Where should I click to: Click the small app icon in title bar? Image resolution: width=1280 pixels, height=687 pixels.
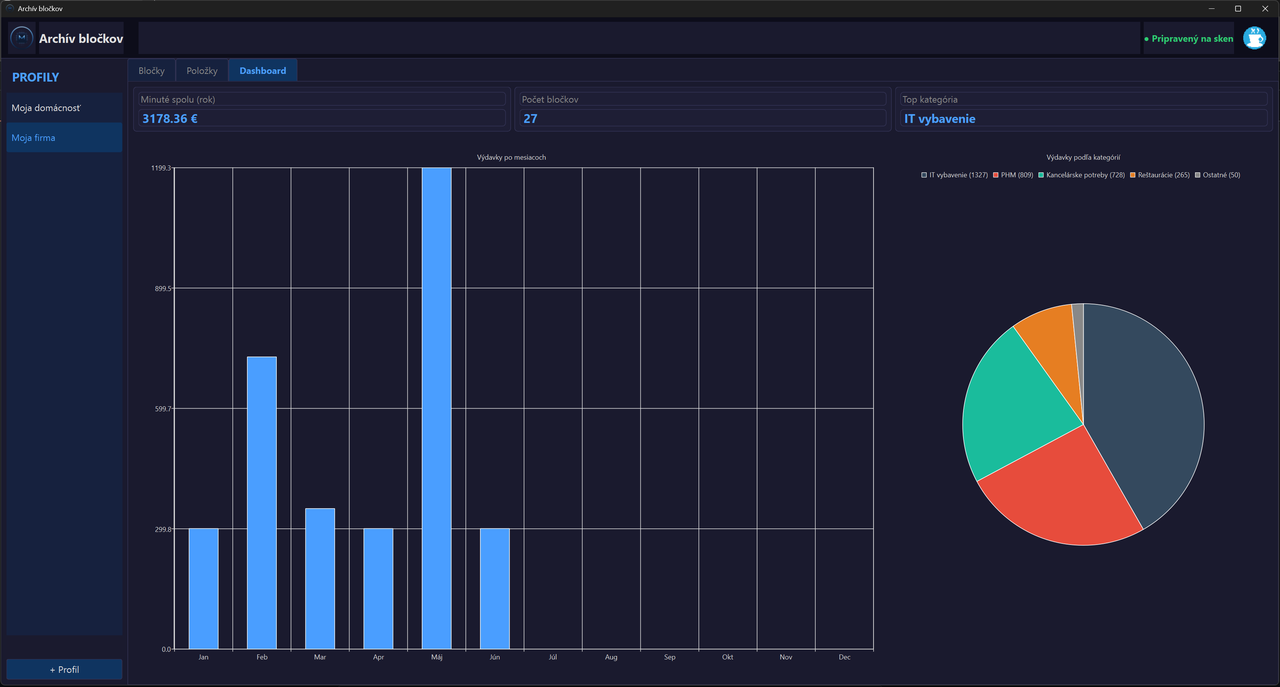point(9,8)
